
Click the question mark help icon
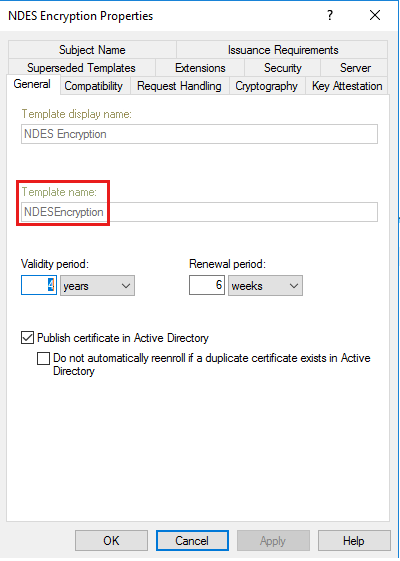pyautogui.click(x=330, y=15)
